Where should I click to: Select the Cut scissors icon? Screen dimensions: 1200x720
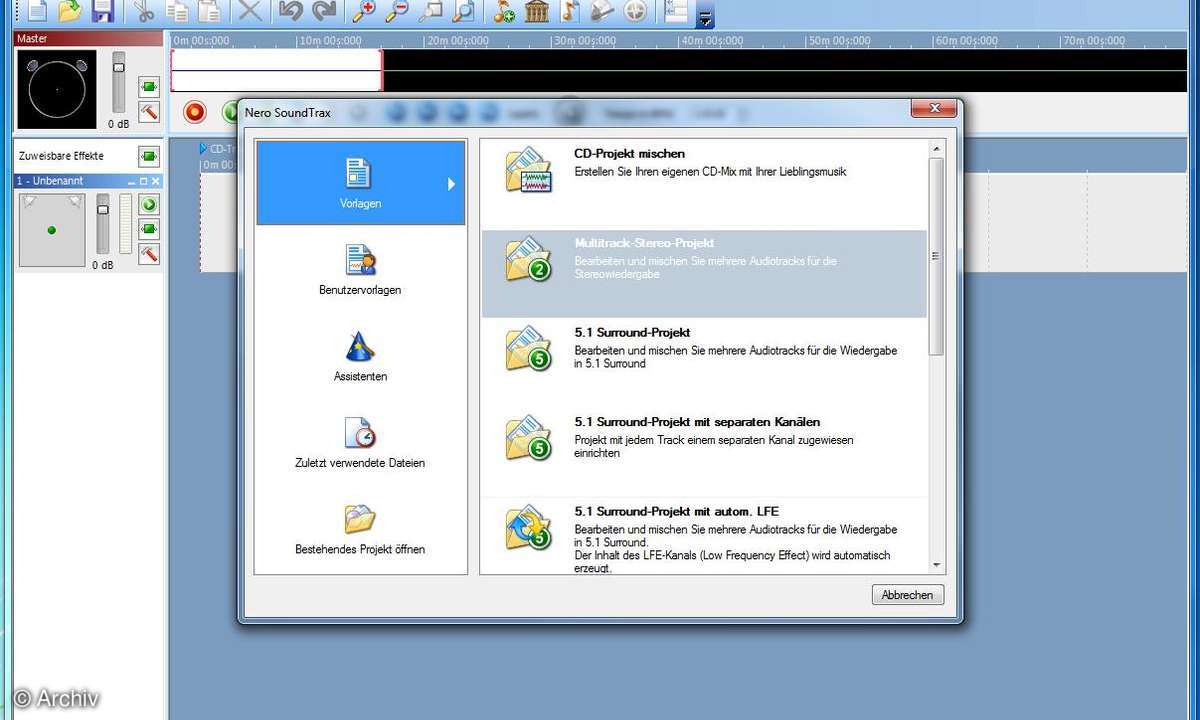145,11
